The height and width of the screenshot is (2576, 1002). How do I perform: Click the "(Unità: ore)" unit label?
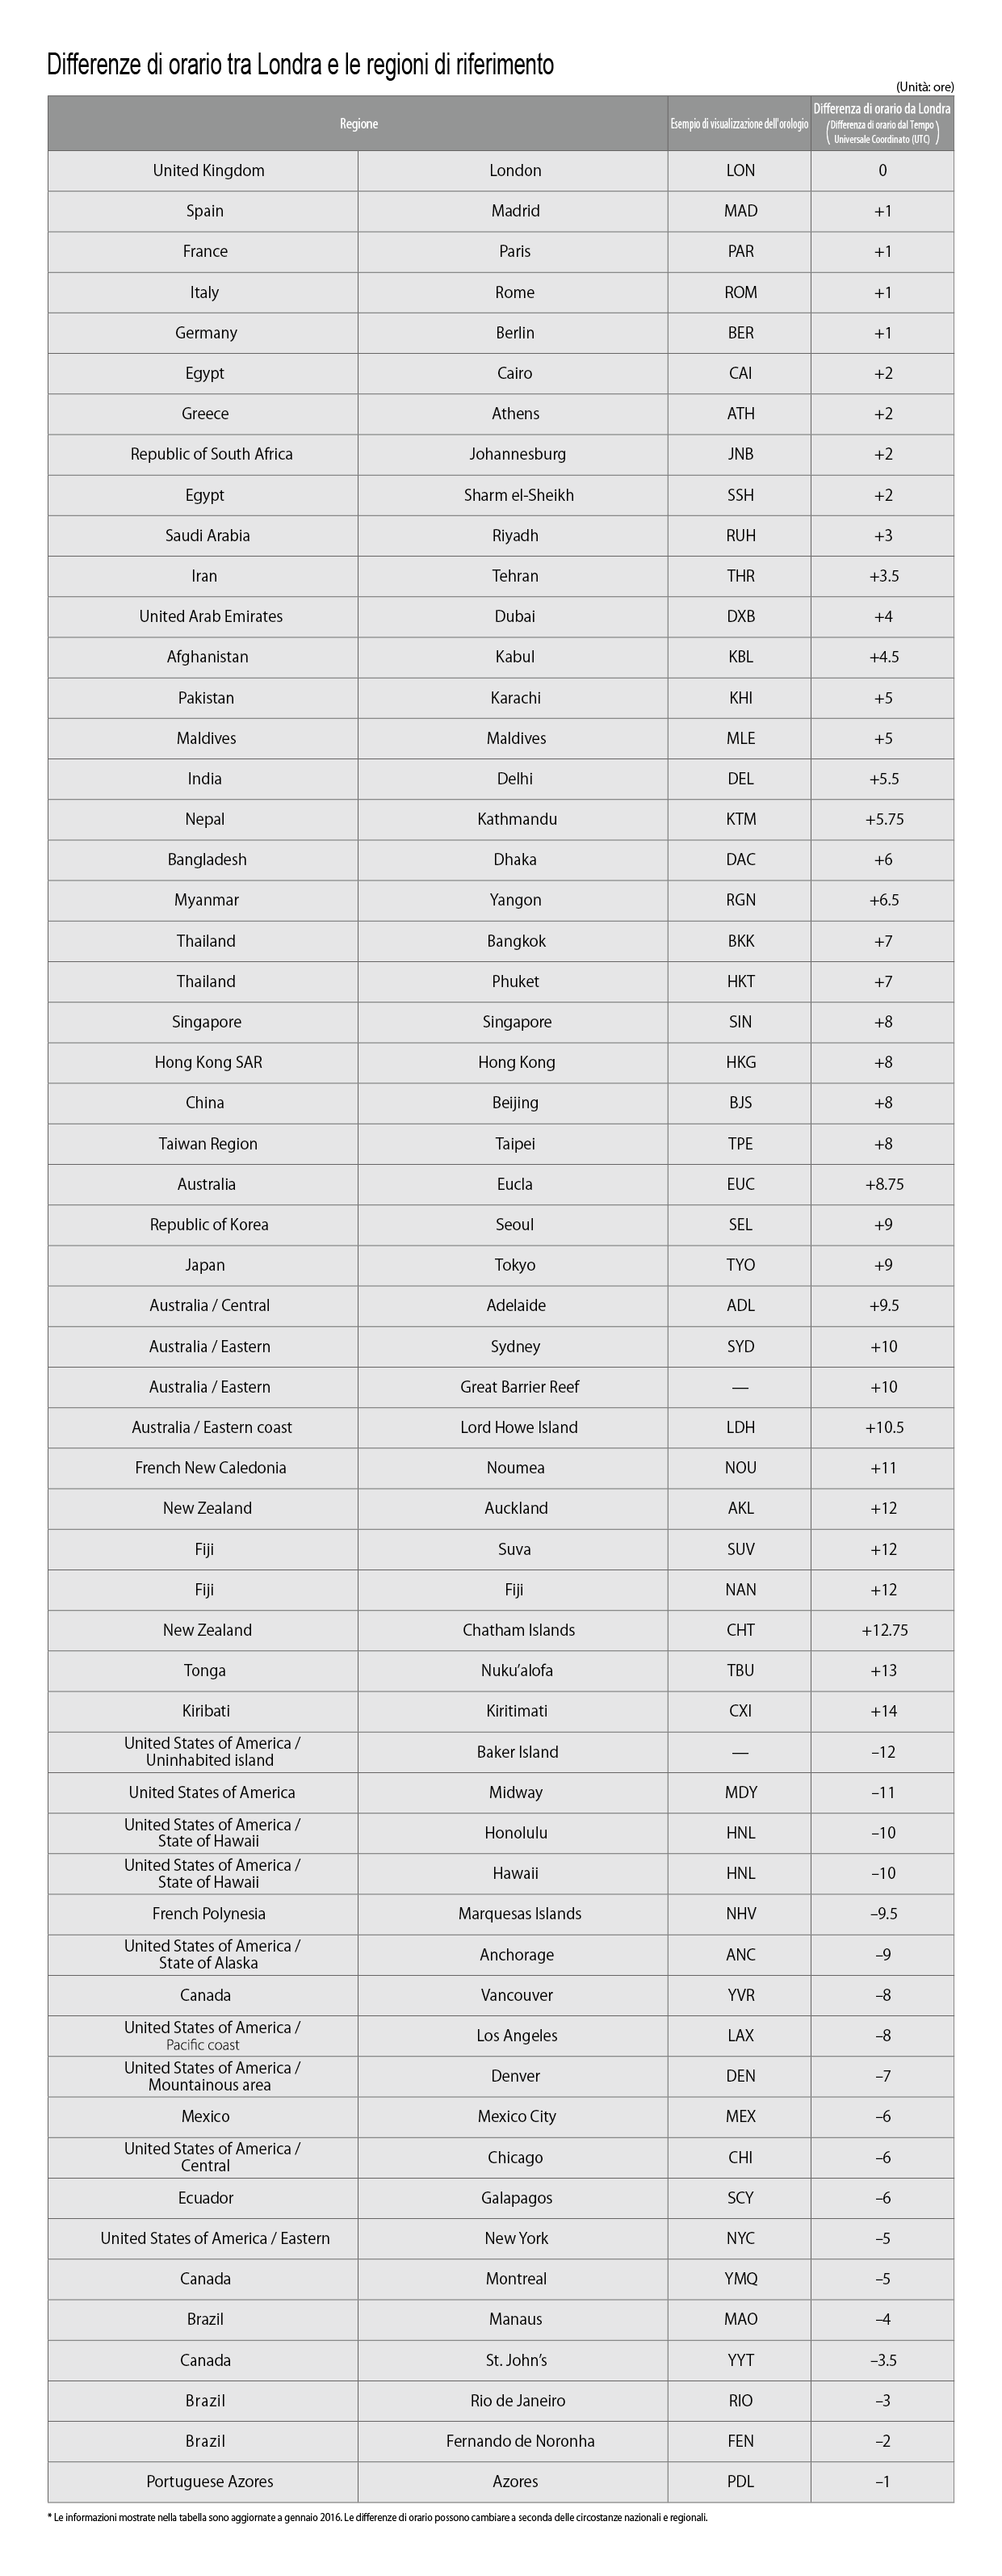tap(924, 87)
